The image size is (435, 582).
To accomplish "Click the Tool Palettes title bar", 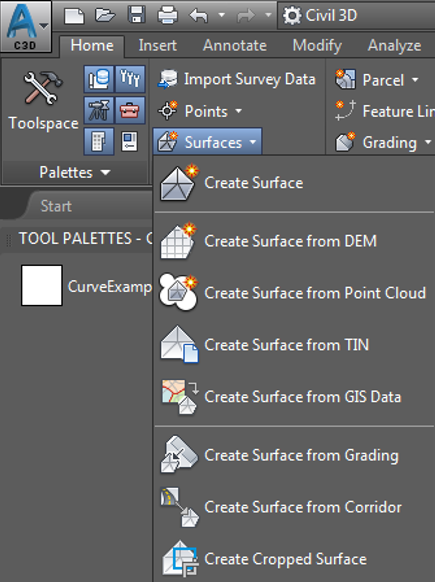I will tap(77, 238).
